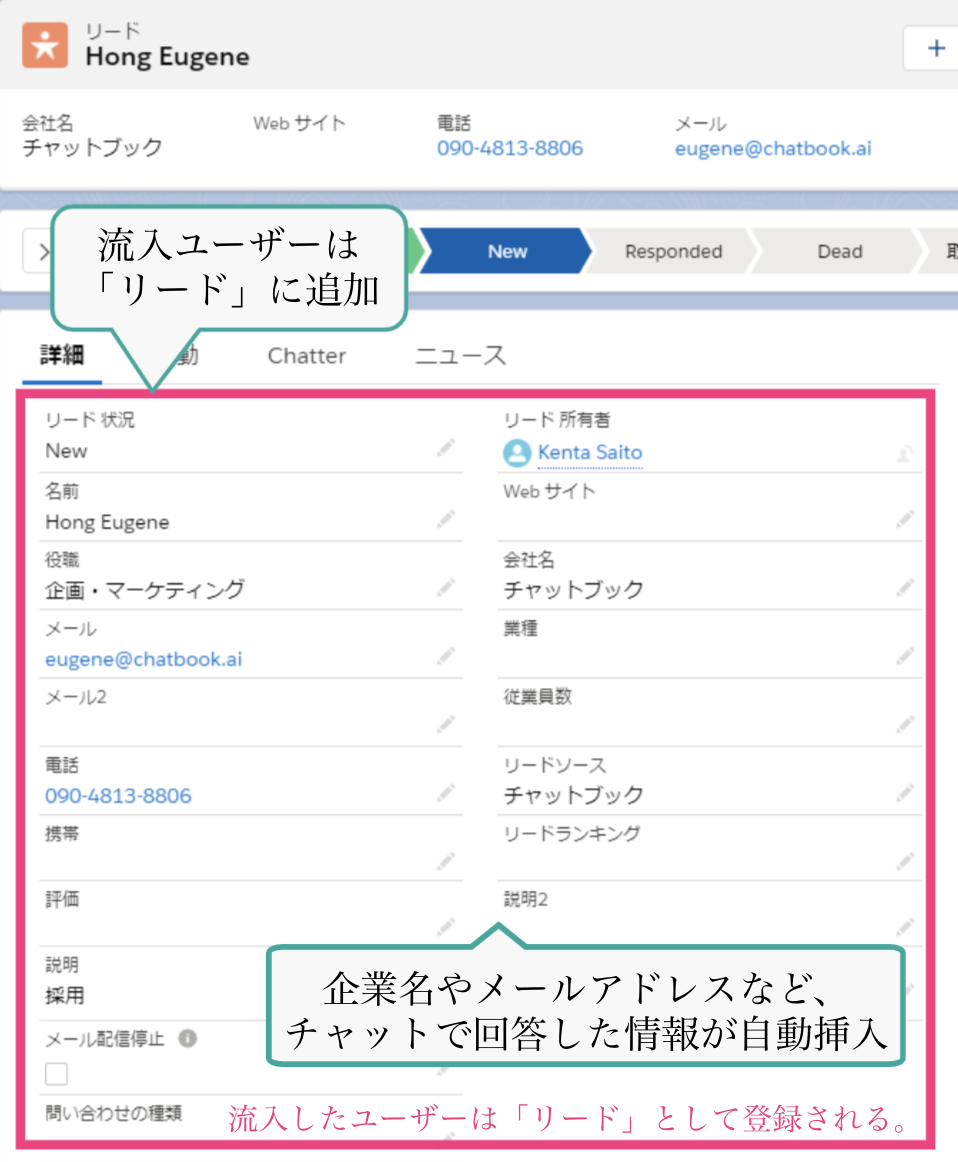Change lead owner icon beside Kenta Saito

[905, 453]
